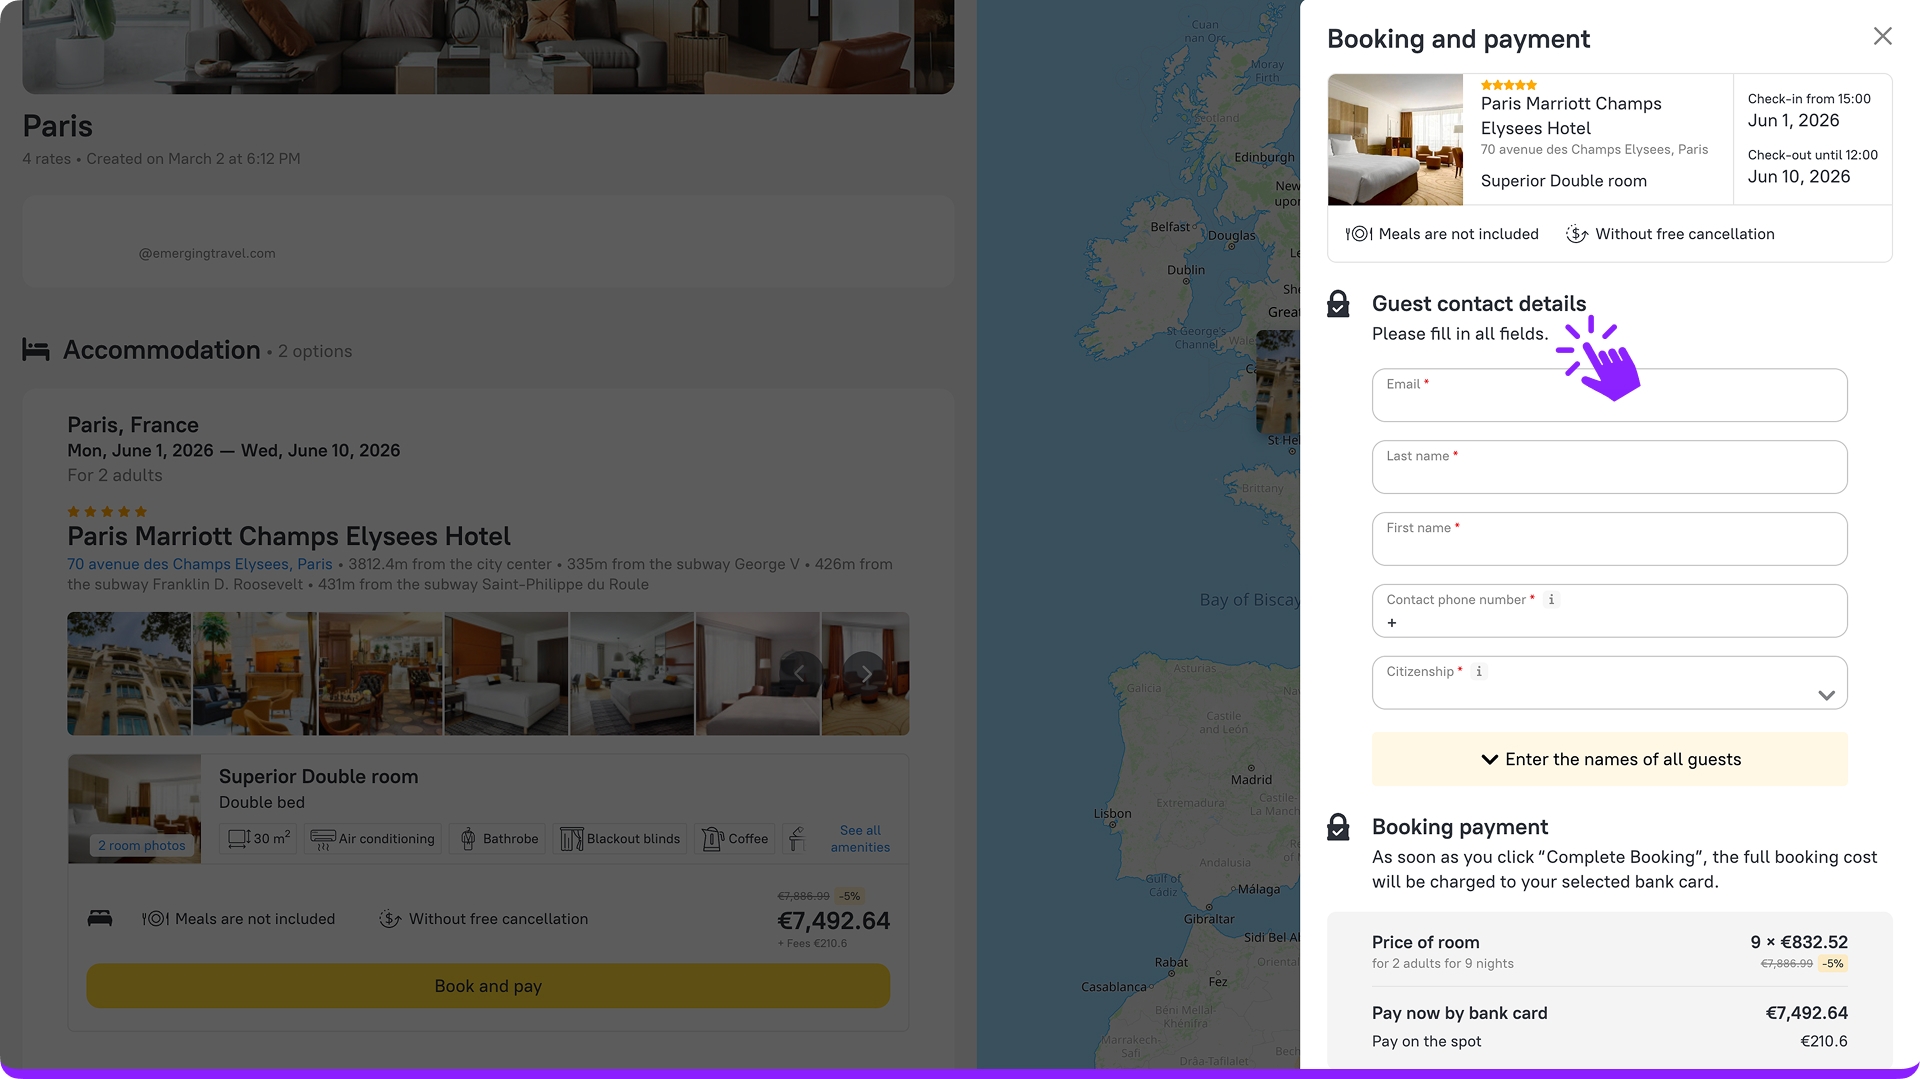Viewport: 1920px width, 1079px height.
Task: Click the without free cancellation icon in panel
Action: (x=1577, y=234)
